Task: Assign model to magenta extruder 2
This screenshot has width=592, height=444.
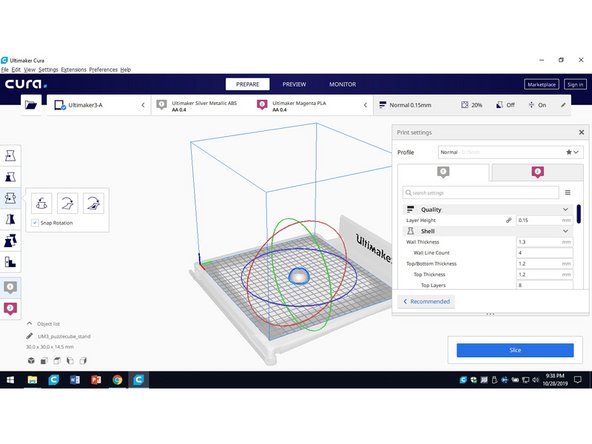Action: (10, 308)
